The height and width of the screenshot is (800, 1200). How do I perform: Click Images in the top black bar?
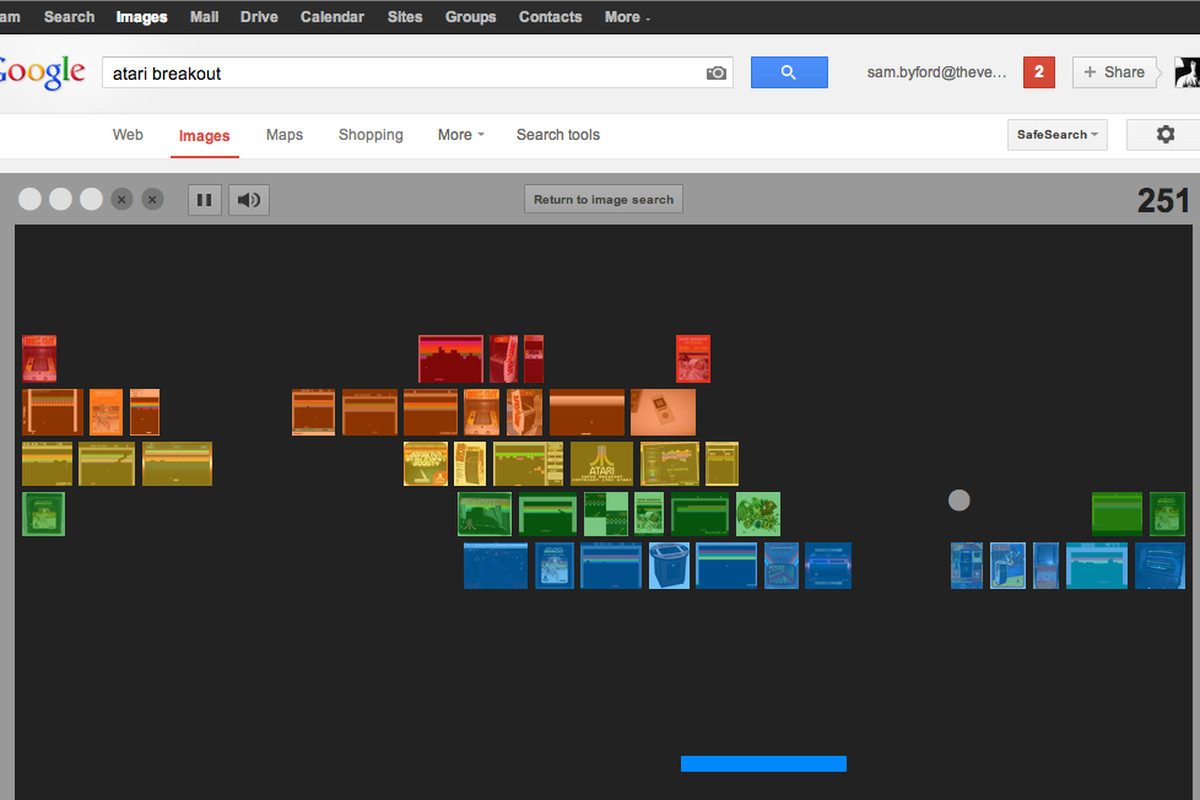click(x=142, y=17)
